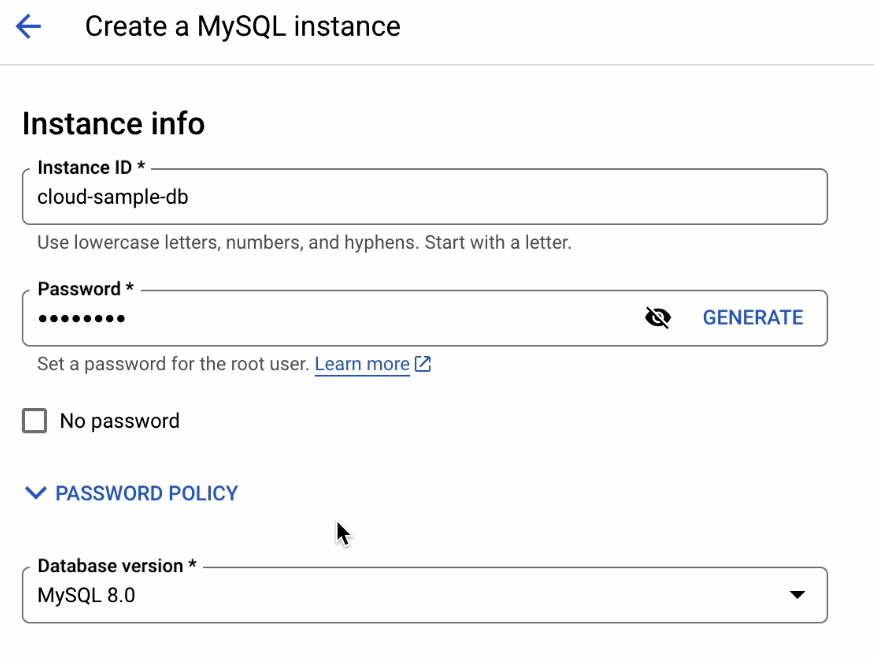The height and width of the screenshot is (660, 874).
Task: Click the lowercase letters helper text
Action: (x=303, y=243)
